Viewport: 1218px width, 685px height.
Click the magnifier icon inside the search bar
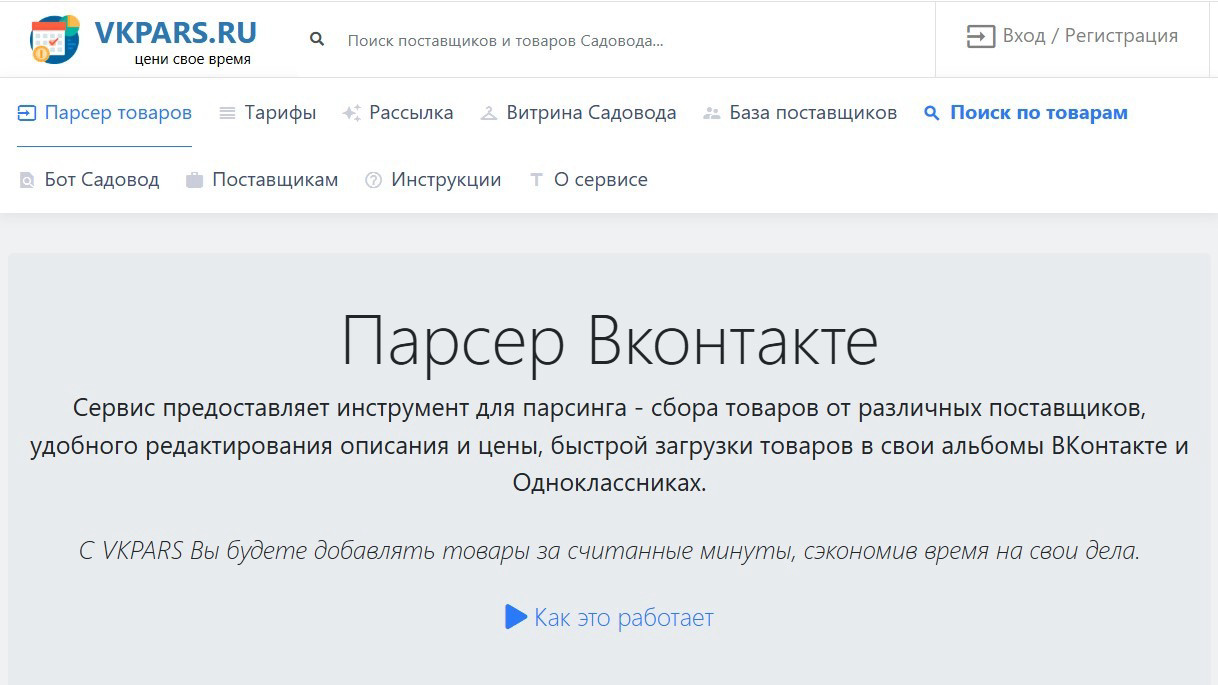click(317, 39)
